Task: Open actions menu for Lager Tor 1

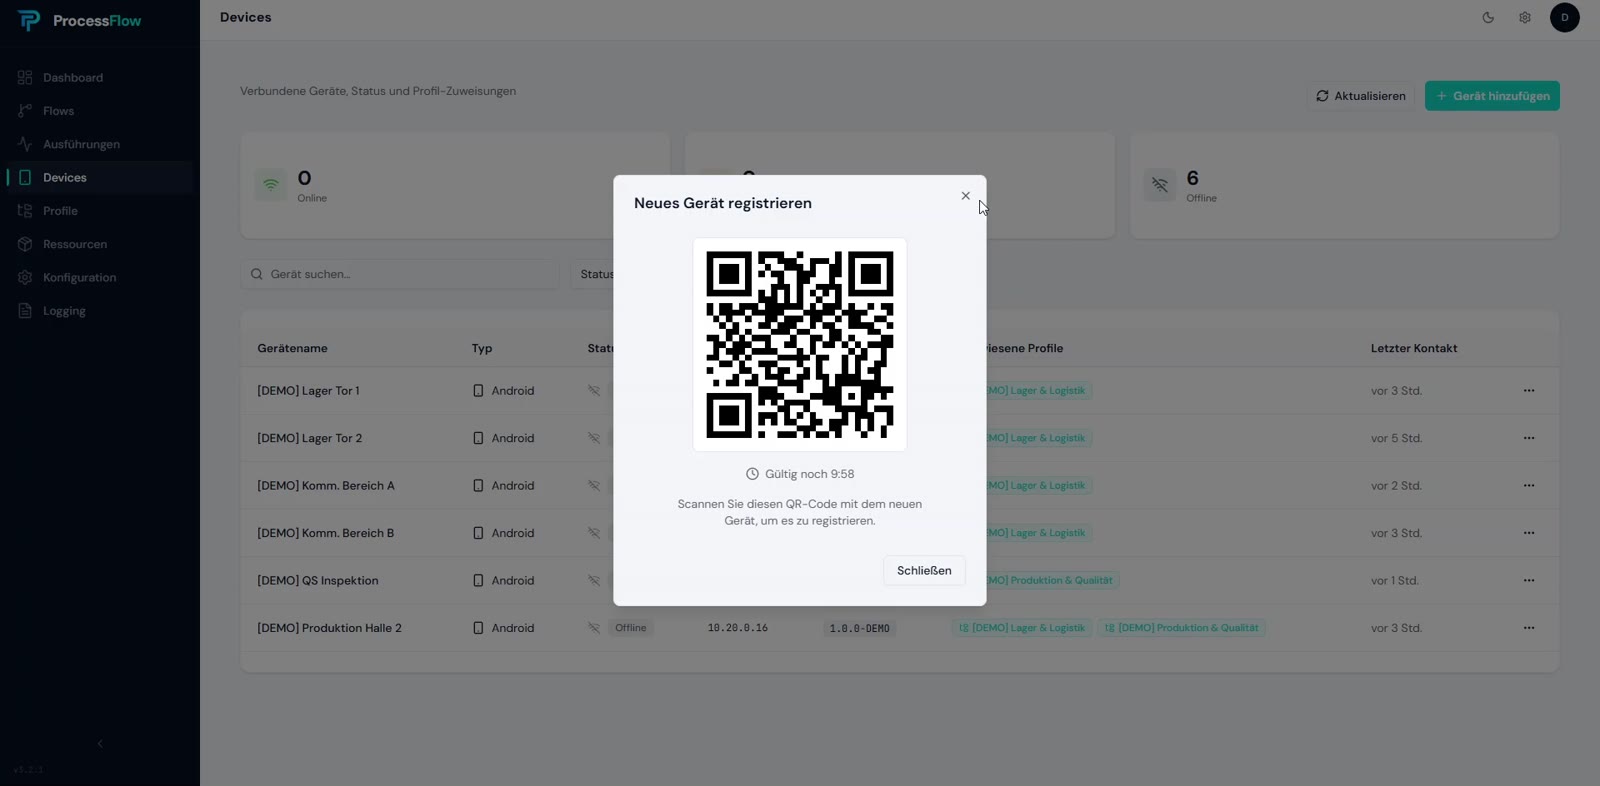Action: pyautogui.click(x=1529, y=391)
